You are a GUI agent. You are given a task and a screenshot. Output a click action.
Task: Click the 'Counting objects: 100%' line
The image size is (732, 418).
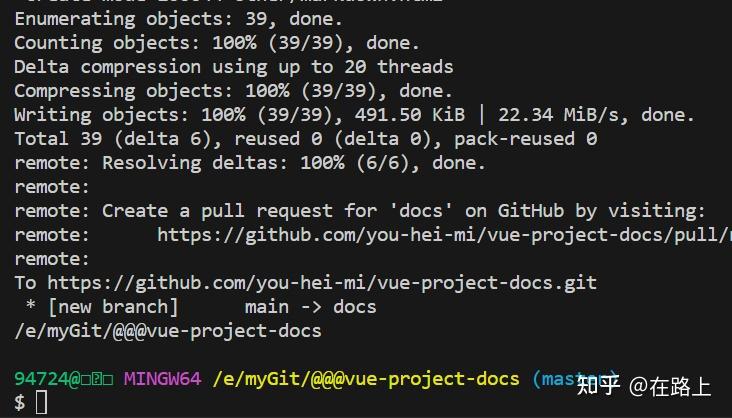click(216, 43)
